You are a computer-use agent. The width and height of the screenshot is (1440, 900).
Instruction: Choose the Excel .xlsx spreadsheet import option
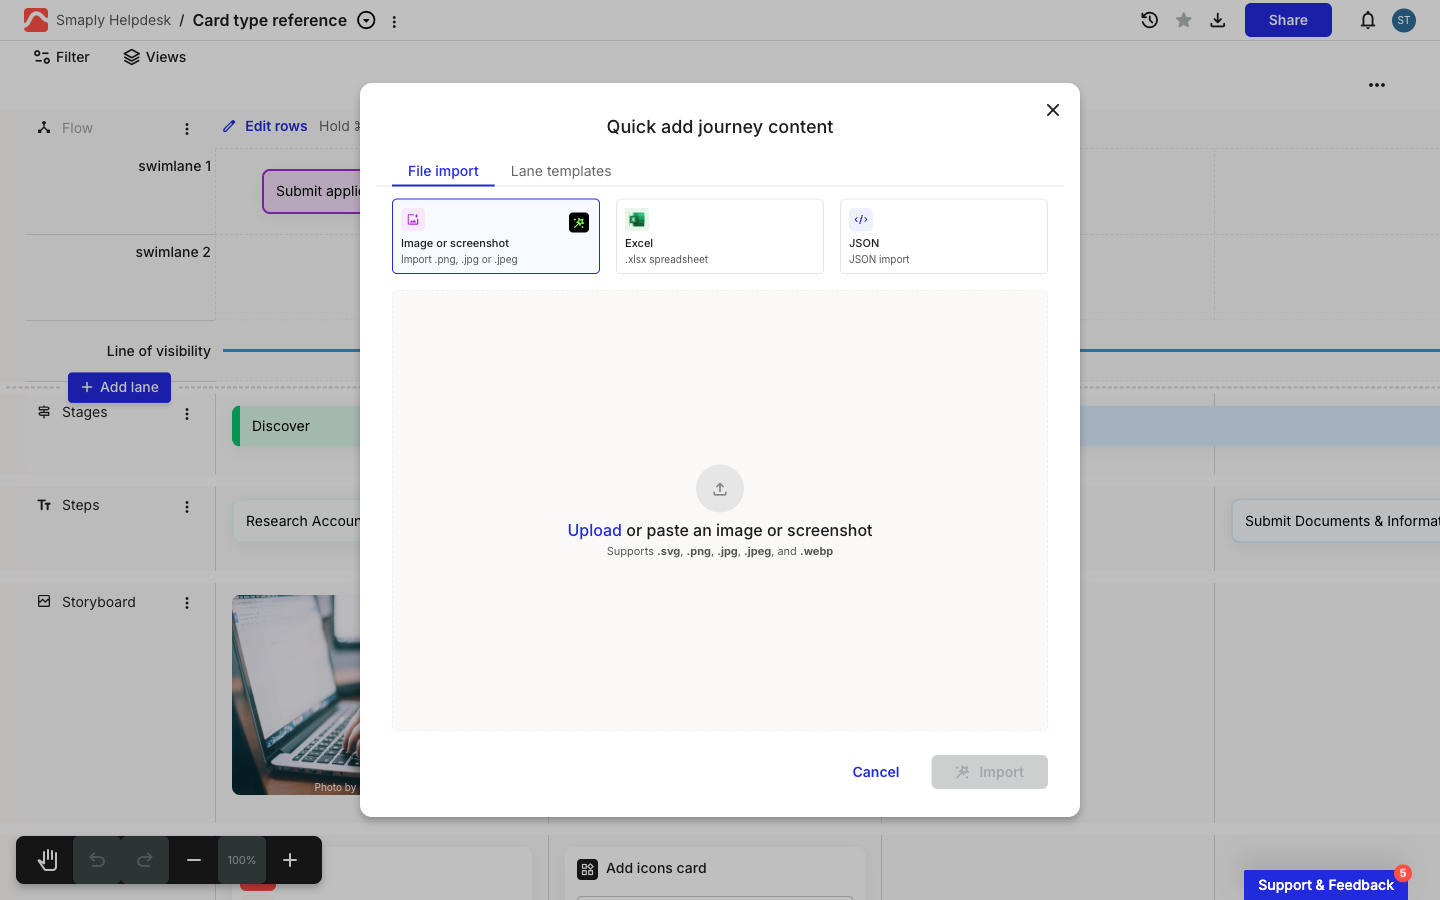(x=720, y=236)
